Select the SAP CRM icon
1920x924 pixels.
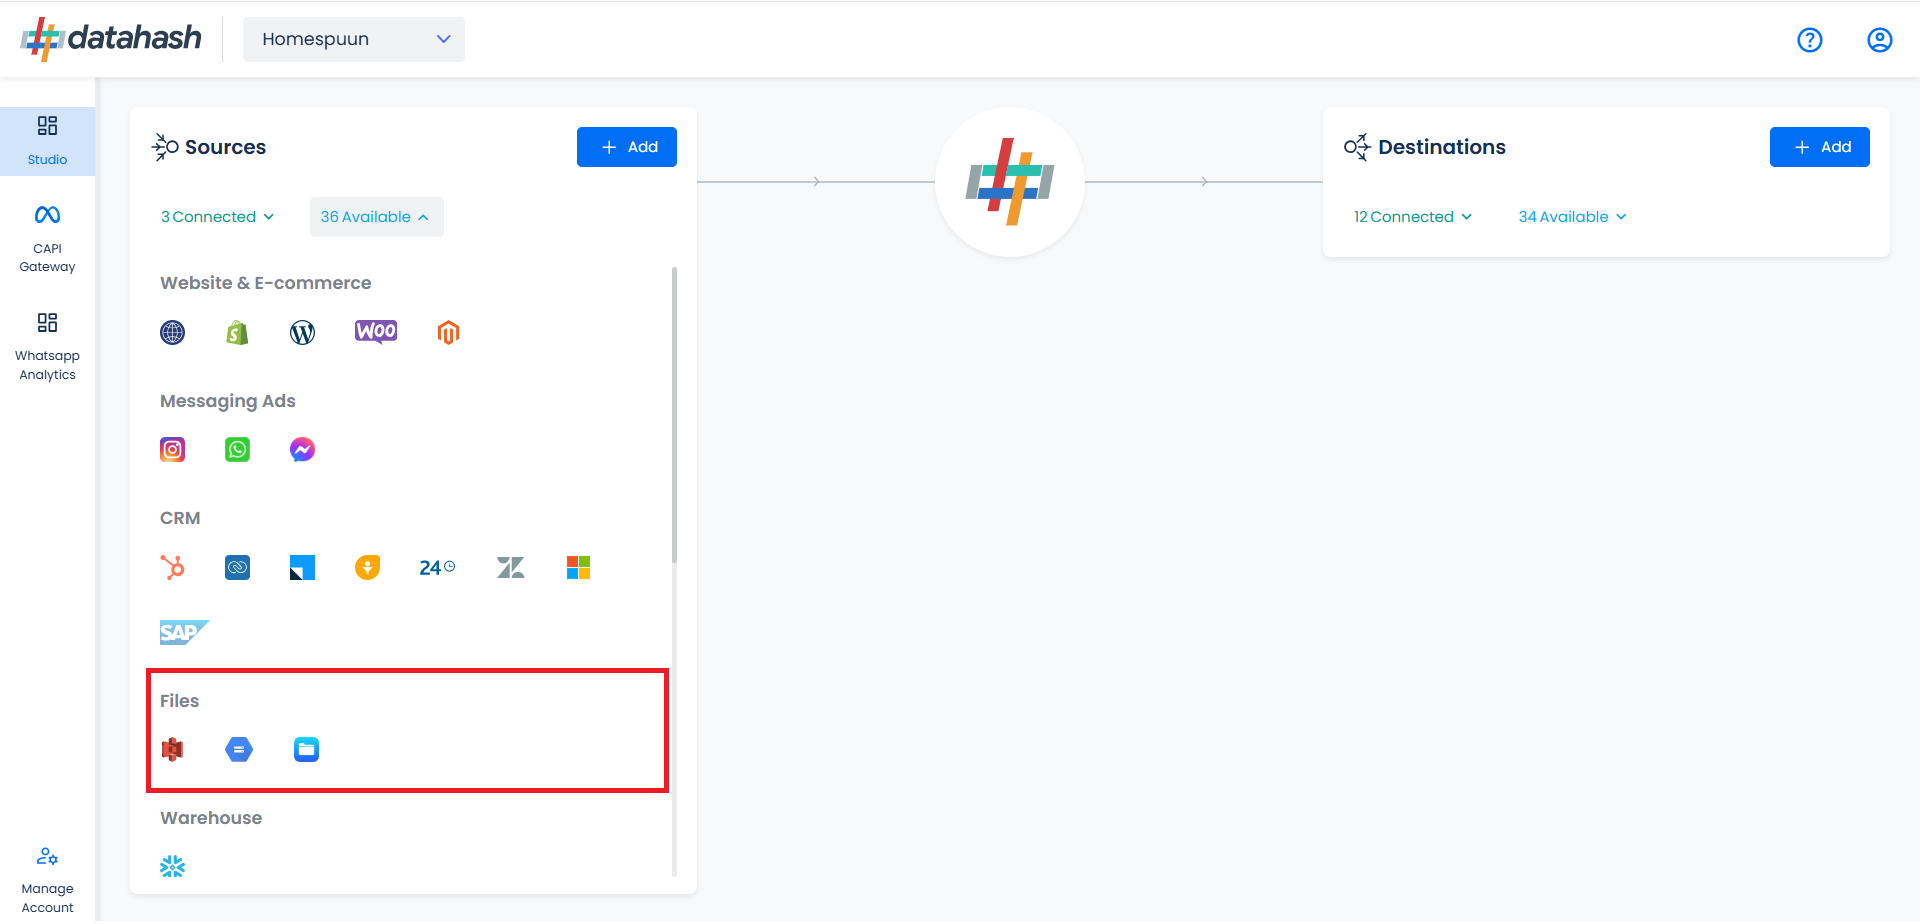click(x=184, y=632)
